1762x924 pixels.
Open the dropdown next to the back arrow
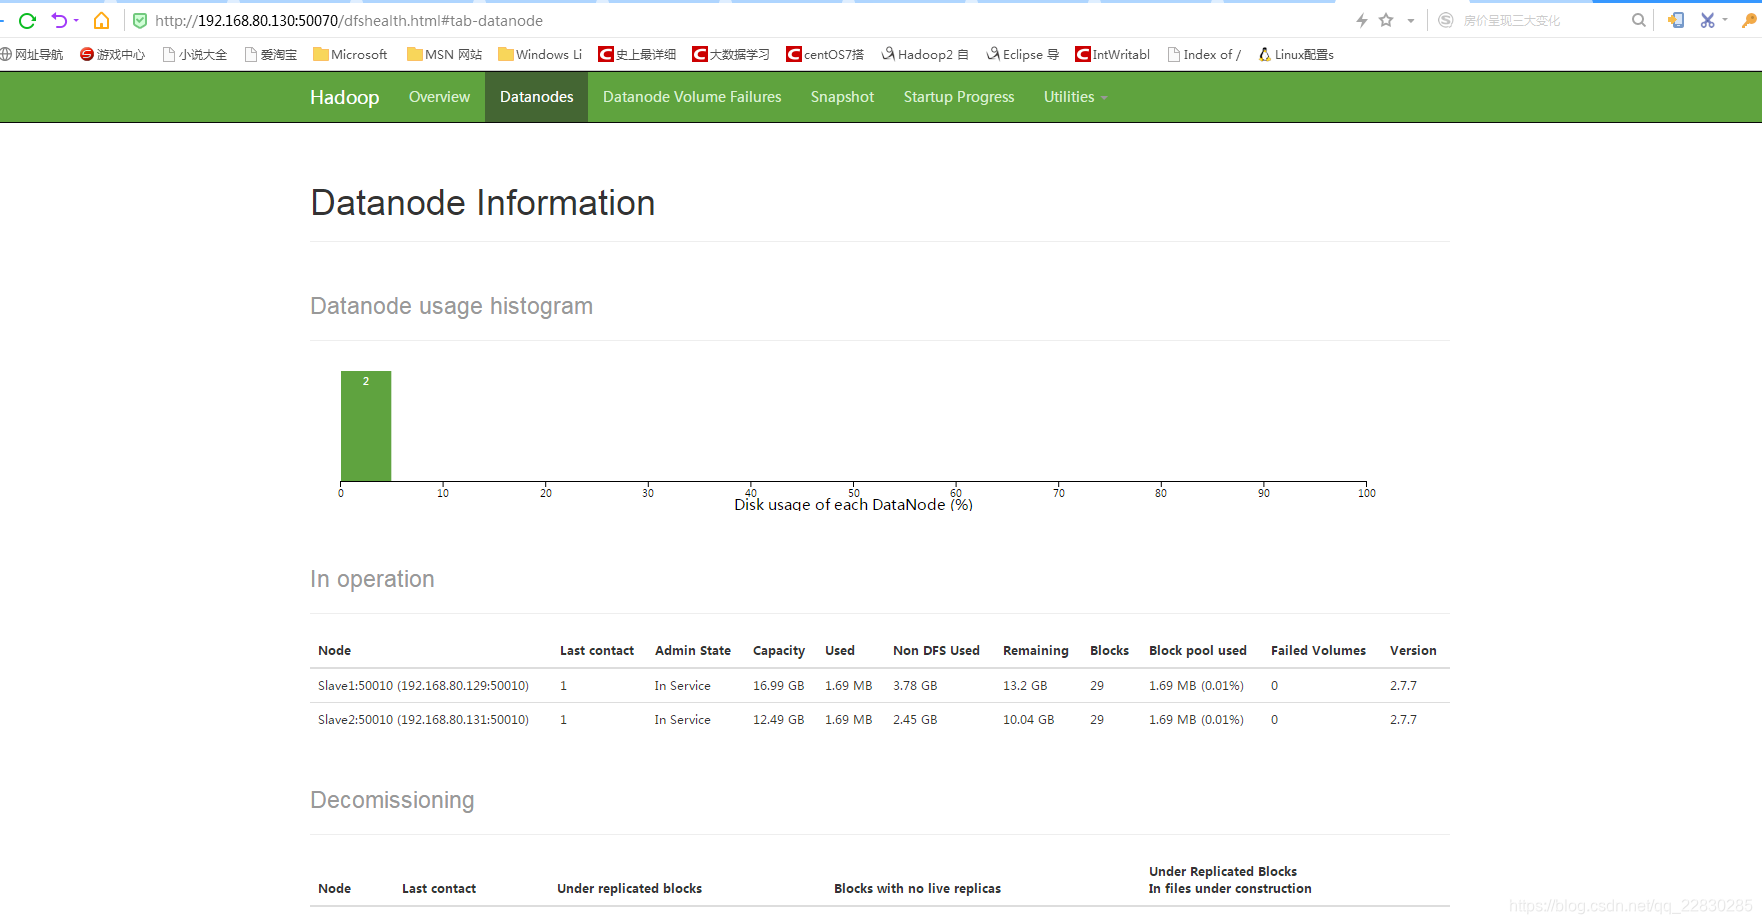point(76,21)
